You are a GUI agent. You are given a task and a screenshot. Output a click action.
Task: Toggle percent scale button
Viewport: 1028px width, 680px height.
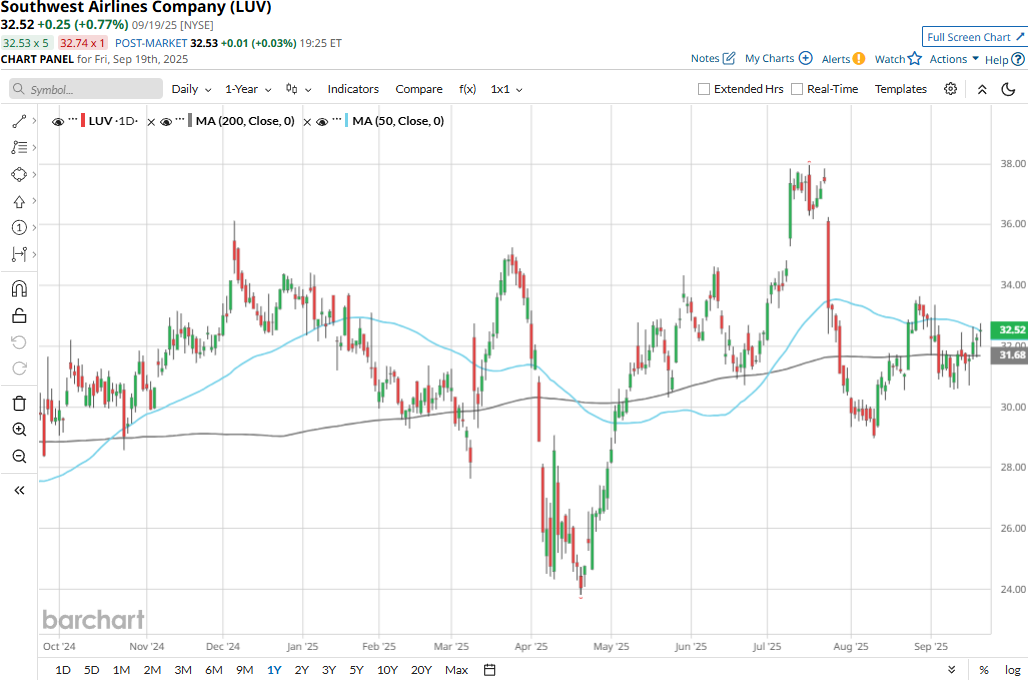point(983,670)
